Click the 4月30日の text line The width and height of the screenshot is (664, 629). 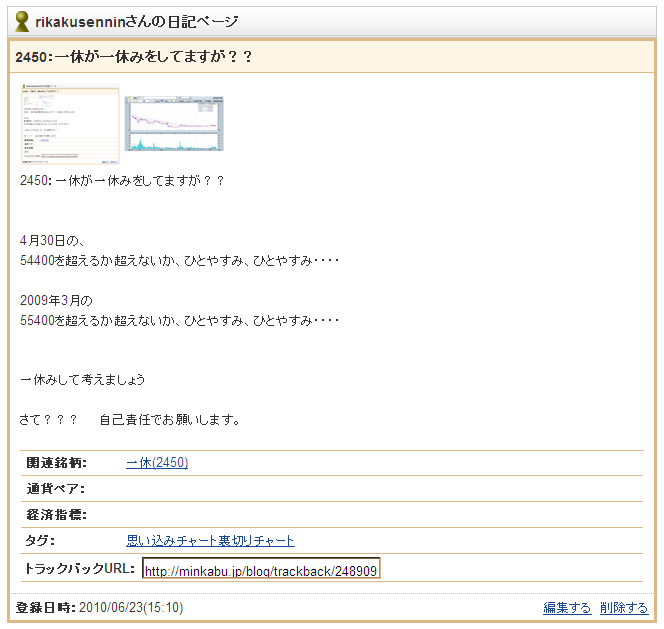[53, 241]
